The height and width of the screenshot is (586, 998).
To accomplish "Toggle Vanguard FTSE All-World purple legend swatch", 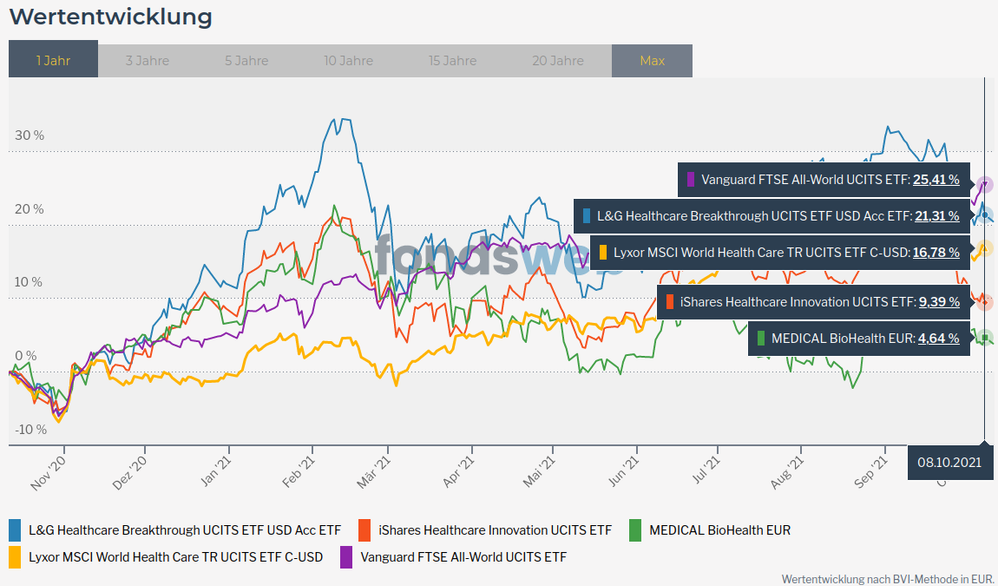I will point(346,556).
